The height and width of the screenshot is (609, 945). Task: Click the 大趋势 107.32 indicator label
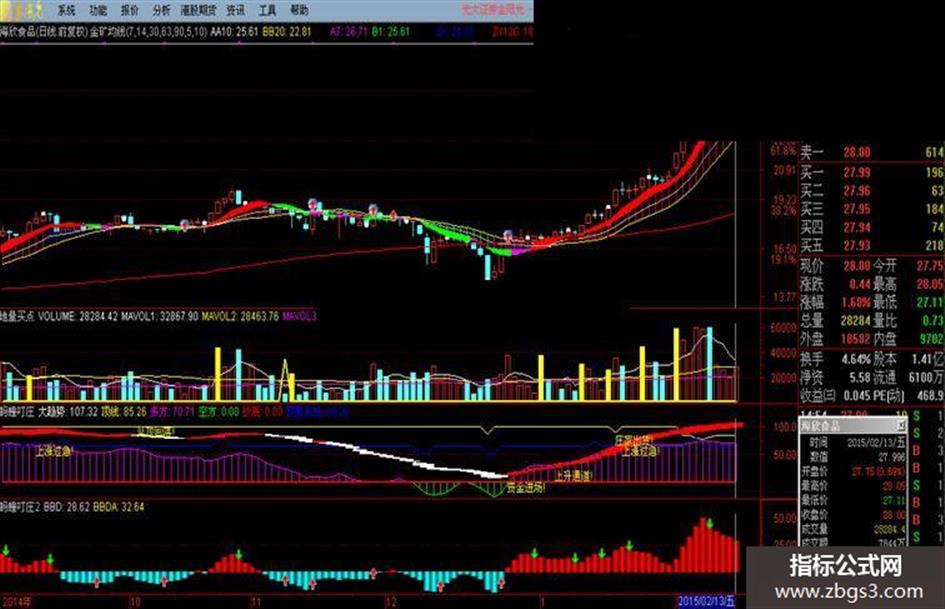click(x=68, y=412)
